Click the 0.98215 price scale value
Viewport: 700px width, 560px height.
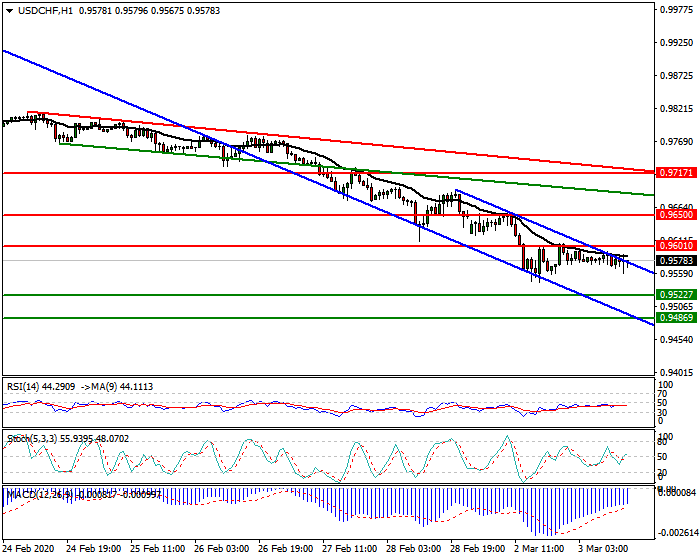pyautogui.click(x=677, y=109)
